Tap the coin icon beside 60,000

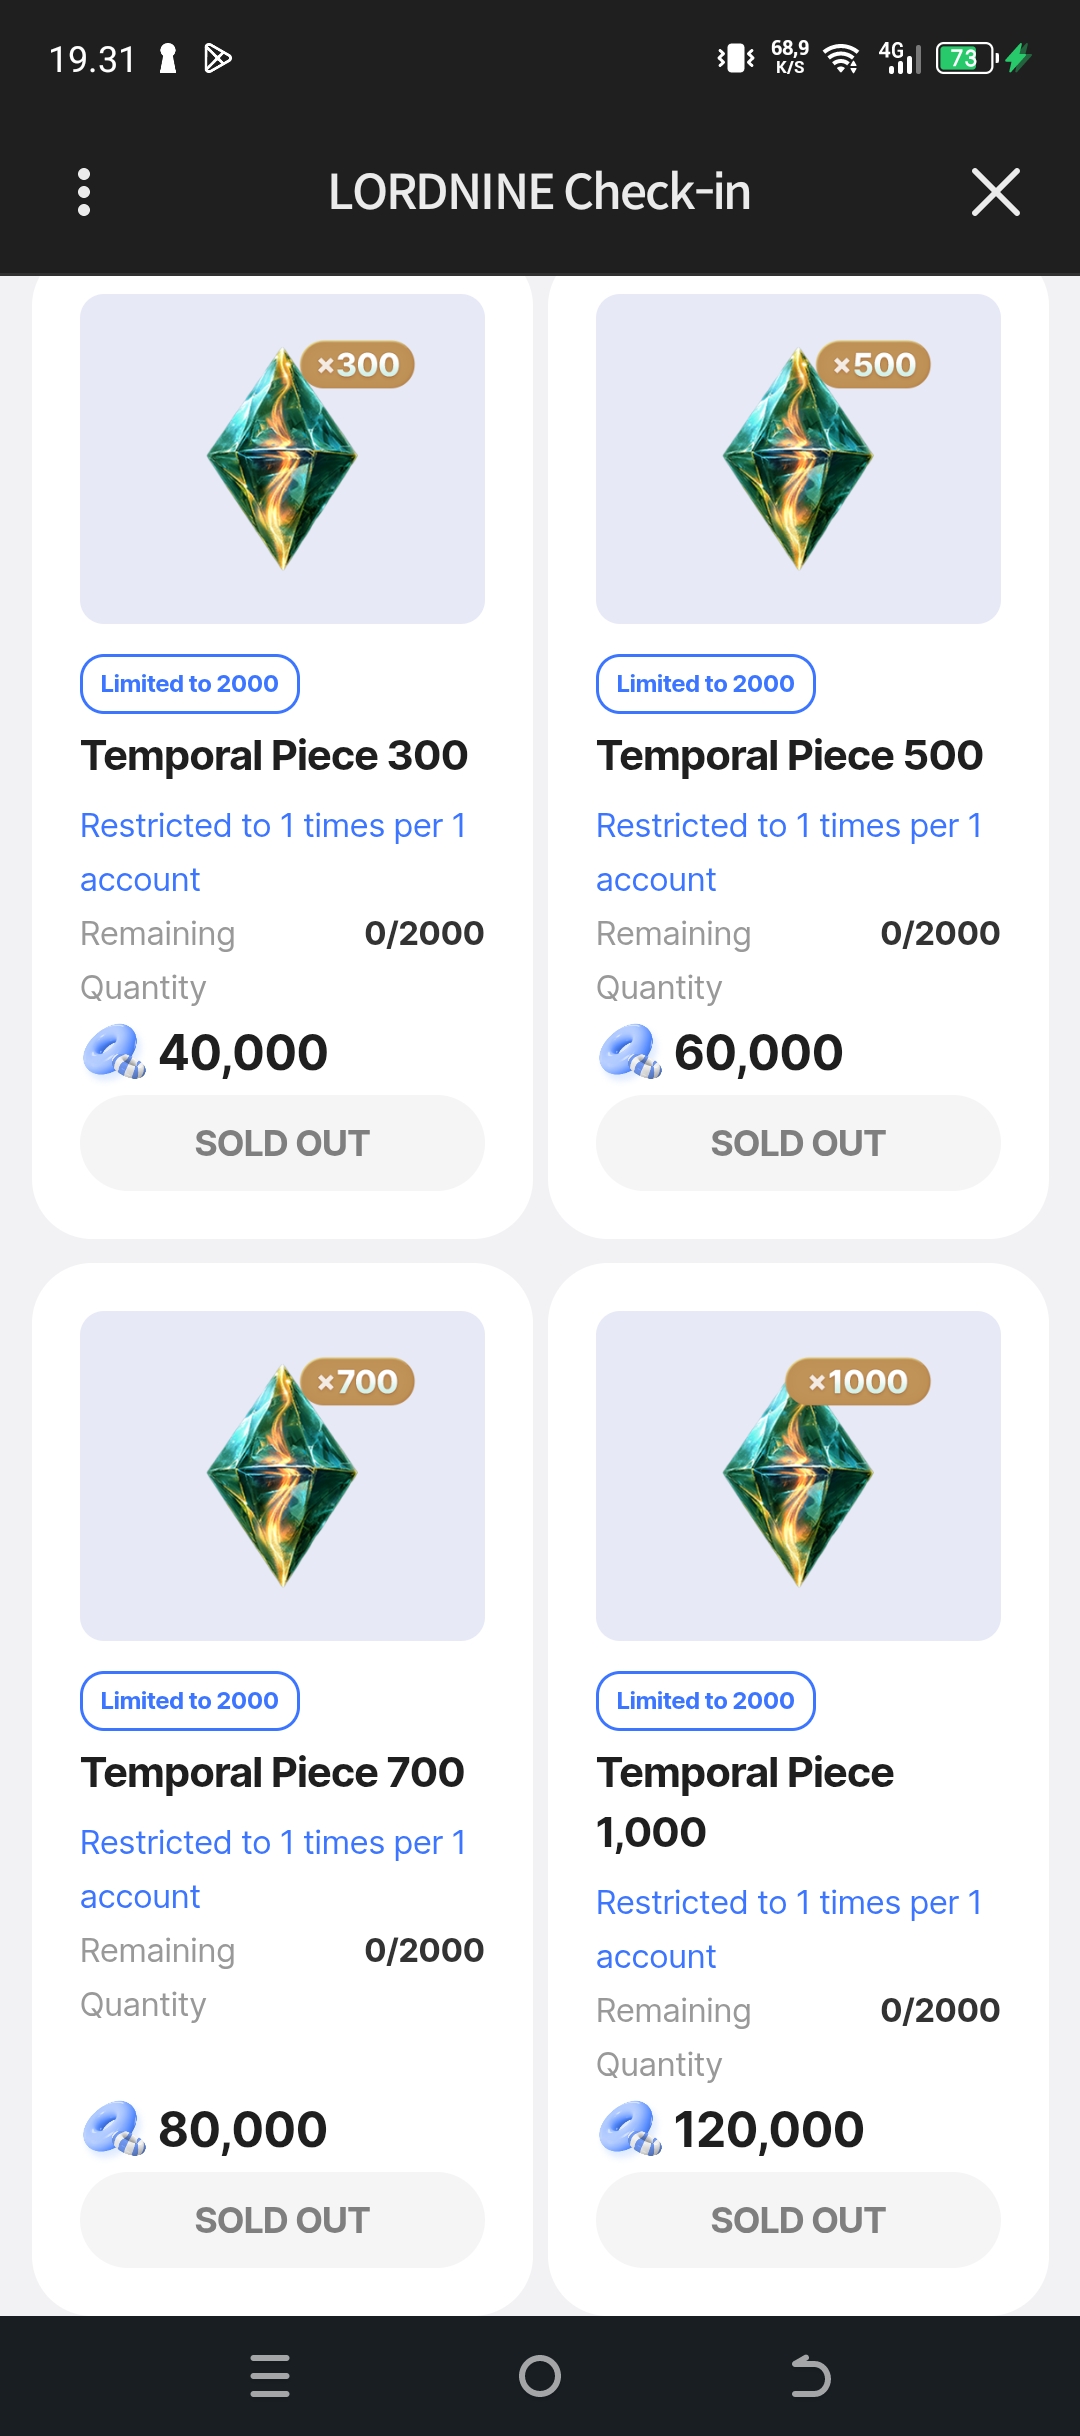point(630,1052)
